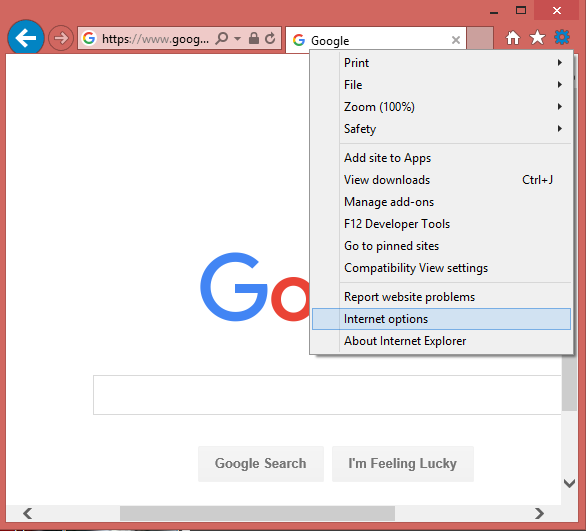Click the search magnifier in address bar
The width and height of the screenshot is (586, 531).
(222, 38)
